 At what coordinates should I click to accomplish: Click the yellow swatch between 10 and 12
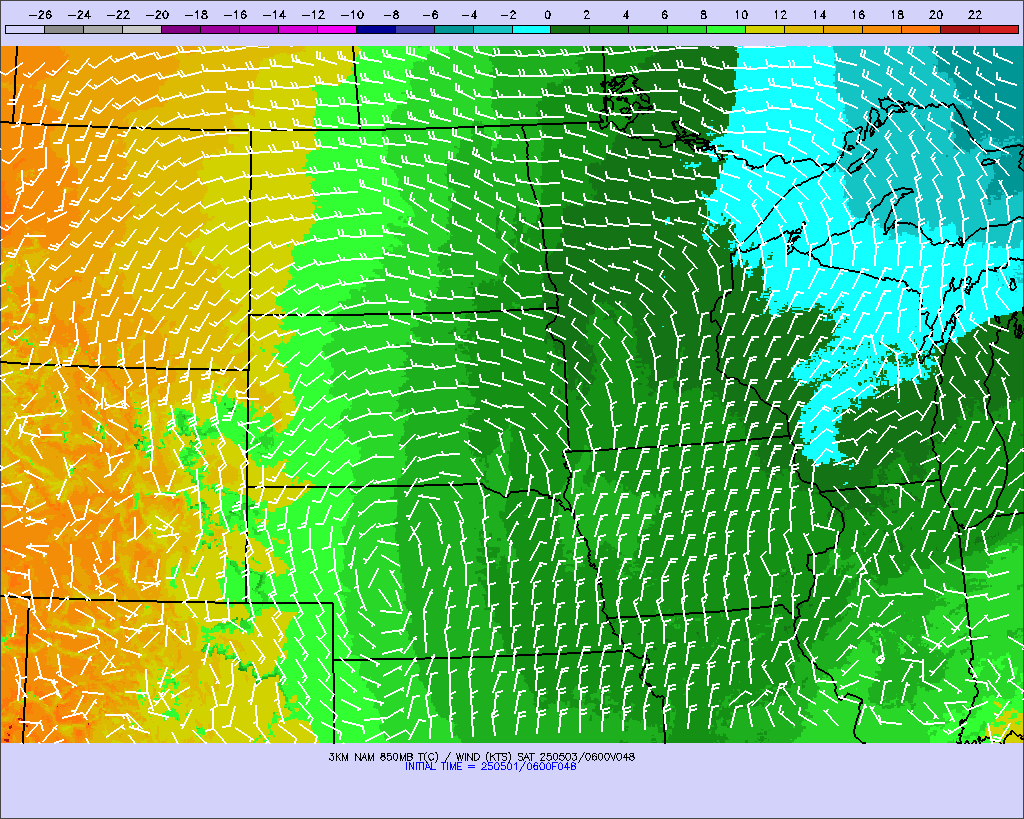point(765,29)
